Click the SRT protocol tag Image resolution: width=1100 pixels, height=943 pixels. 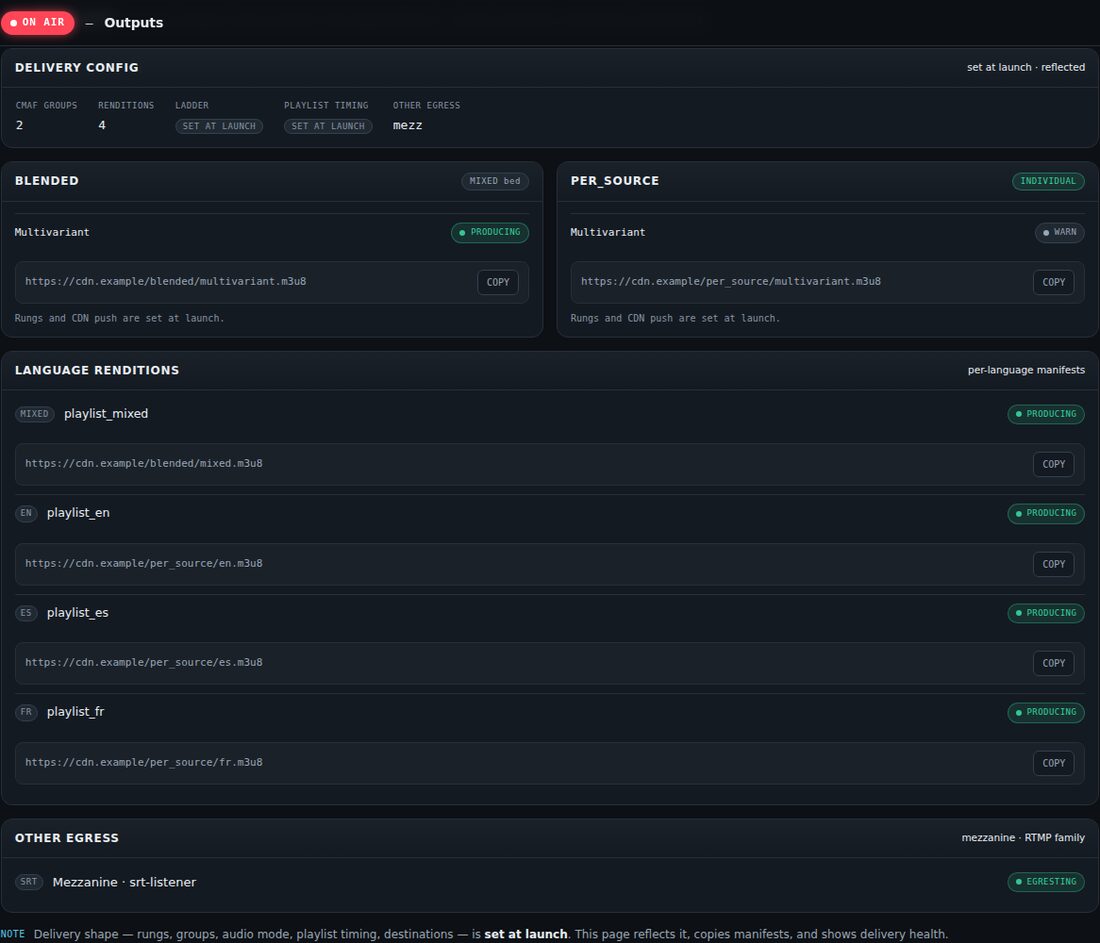click(29, 882)
